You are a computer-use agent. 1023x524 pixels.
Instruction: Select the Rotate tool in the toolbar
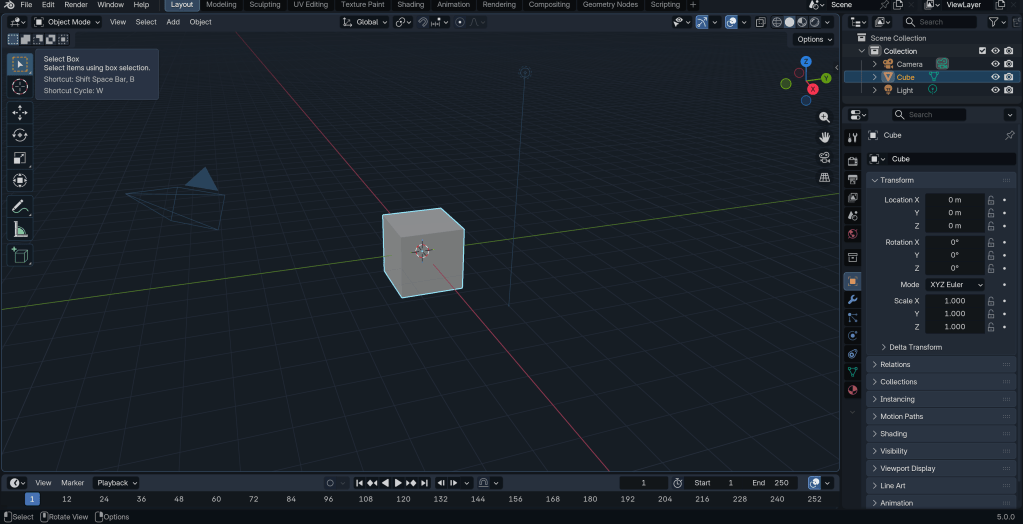(x=20, y=135)
